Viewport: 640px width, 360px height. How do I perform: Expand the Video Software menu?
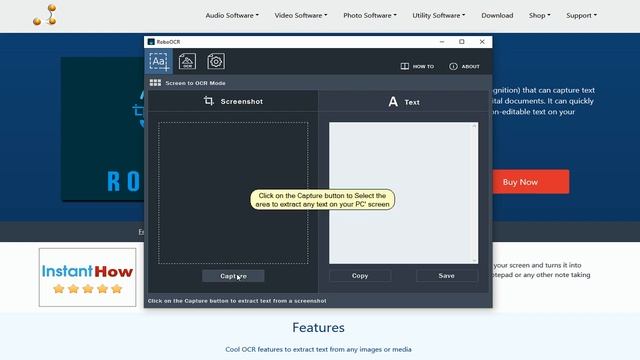click(301, 15)
